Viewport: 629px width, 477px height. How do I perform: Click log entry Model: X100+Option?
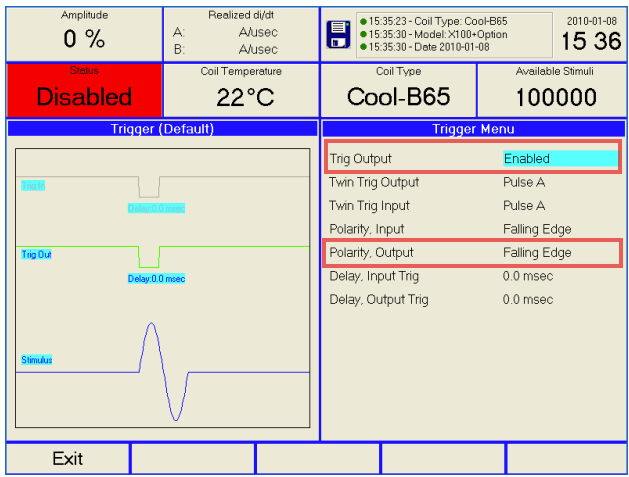[434, 35]
